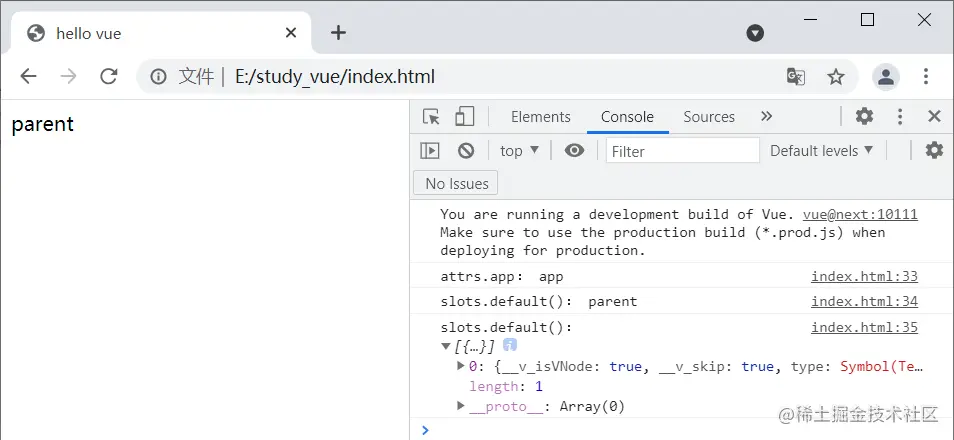Viewport: 954px width, 440px height.
Task: Click the 'length: 1' property row
Action: coord(506,386)
